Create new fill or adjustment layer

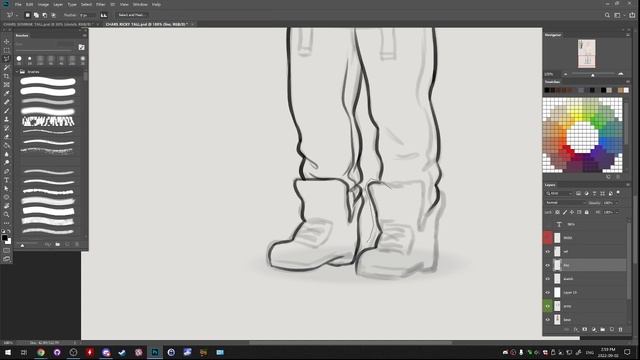[x=593, y=329]
